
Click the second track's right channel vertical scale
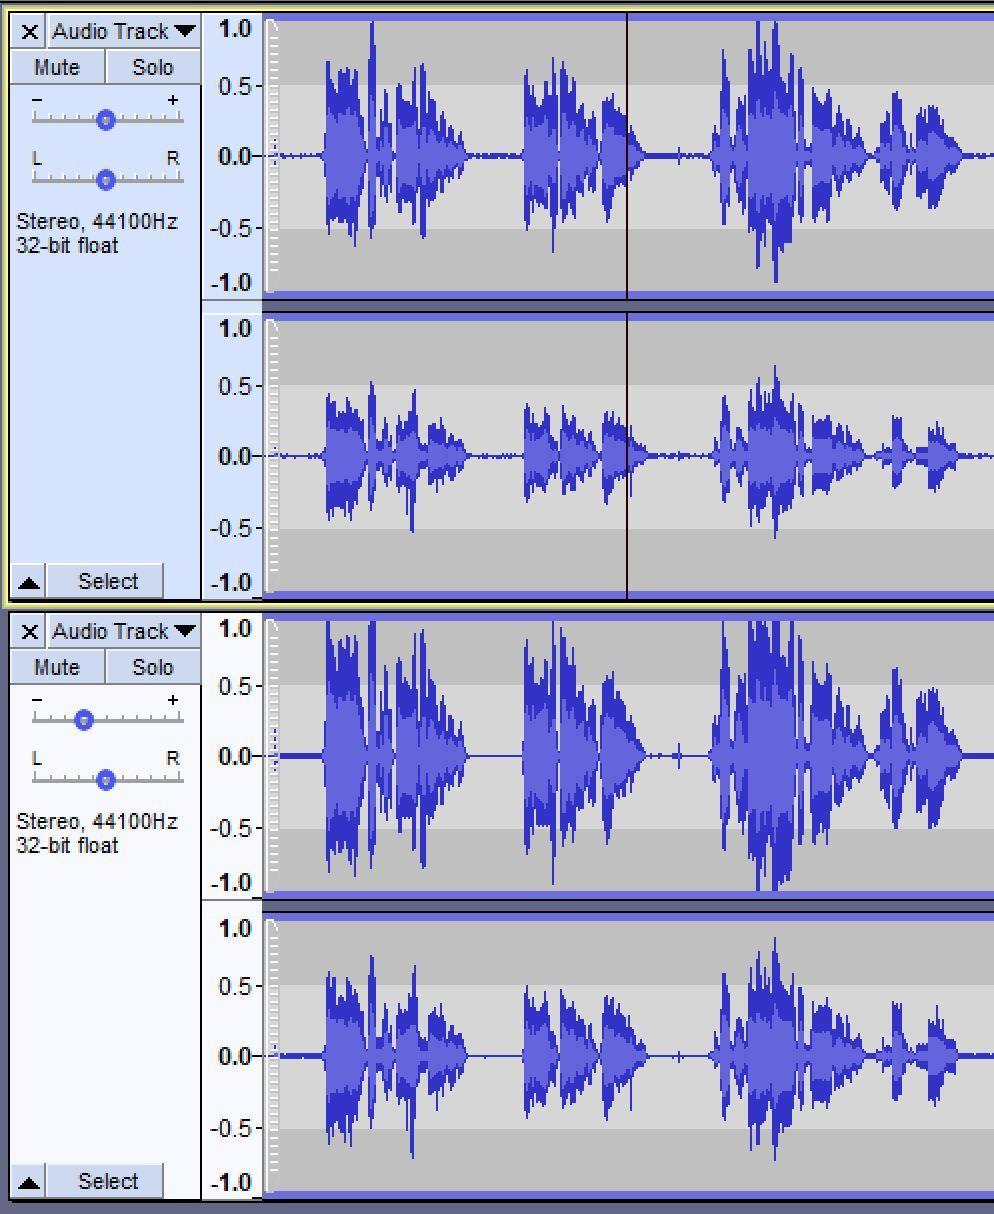[x=232, y=1056]
